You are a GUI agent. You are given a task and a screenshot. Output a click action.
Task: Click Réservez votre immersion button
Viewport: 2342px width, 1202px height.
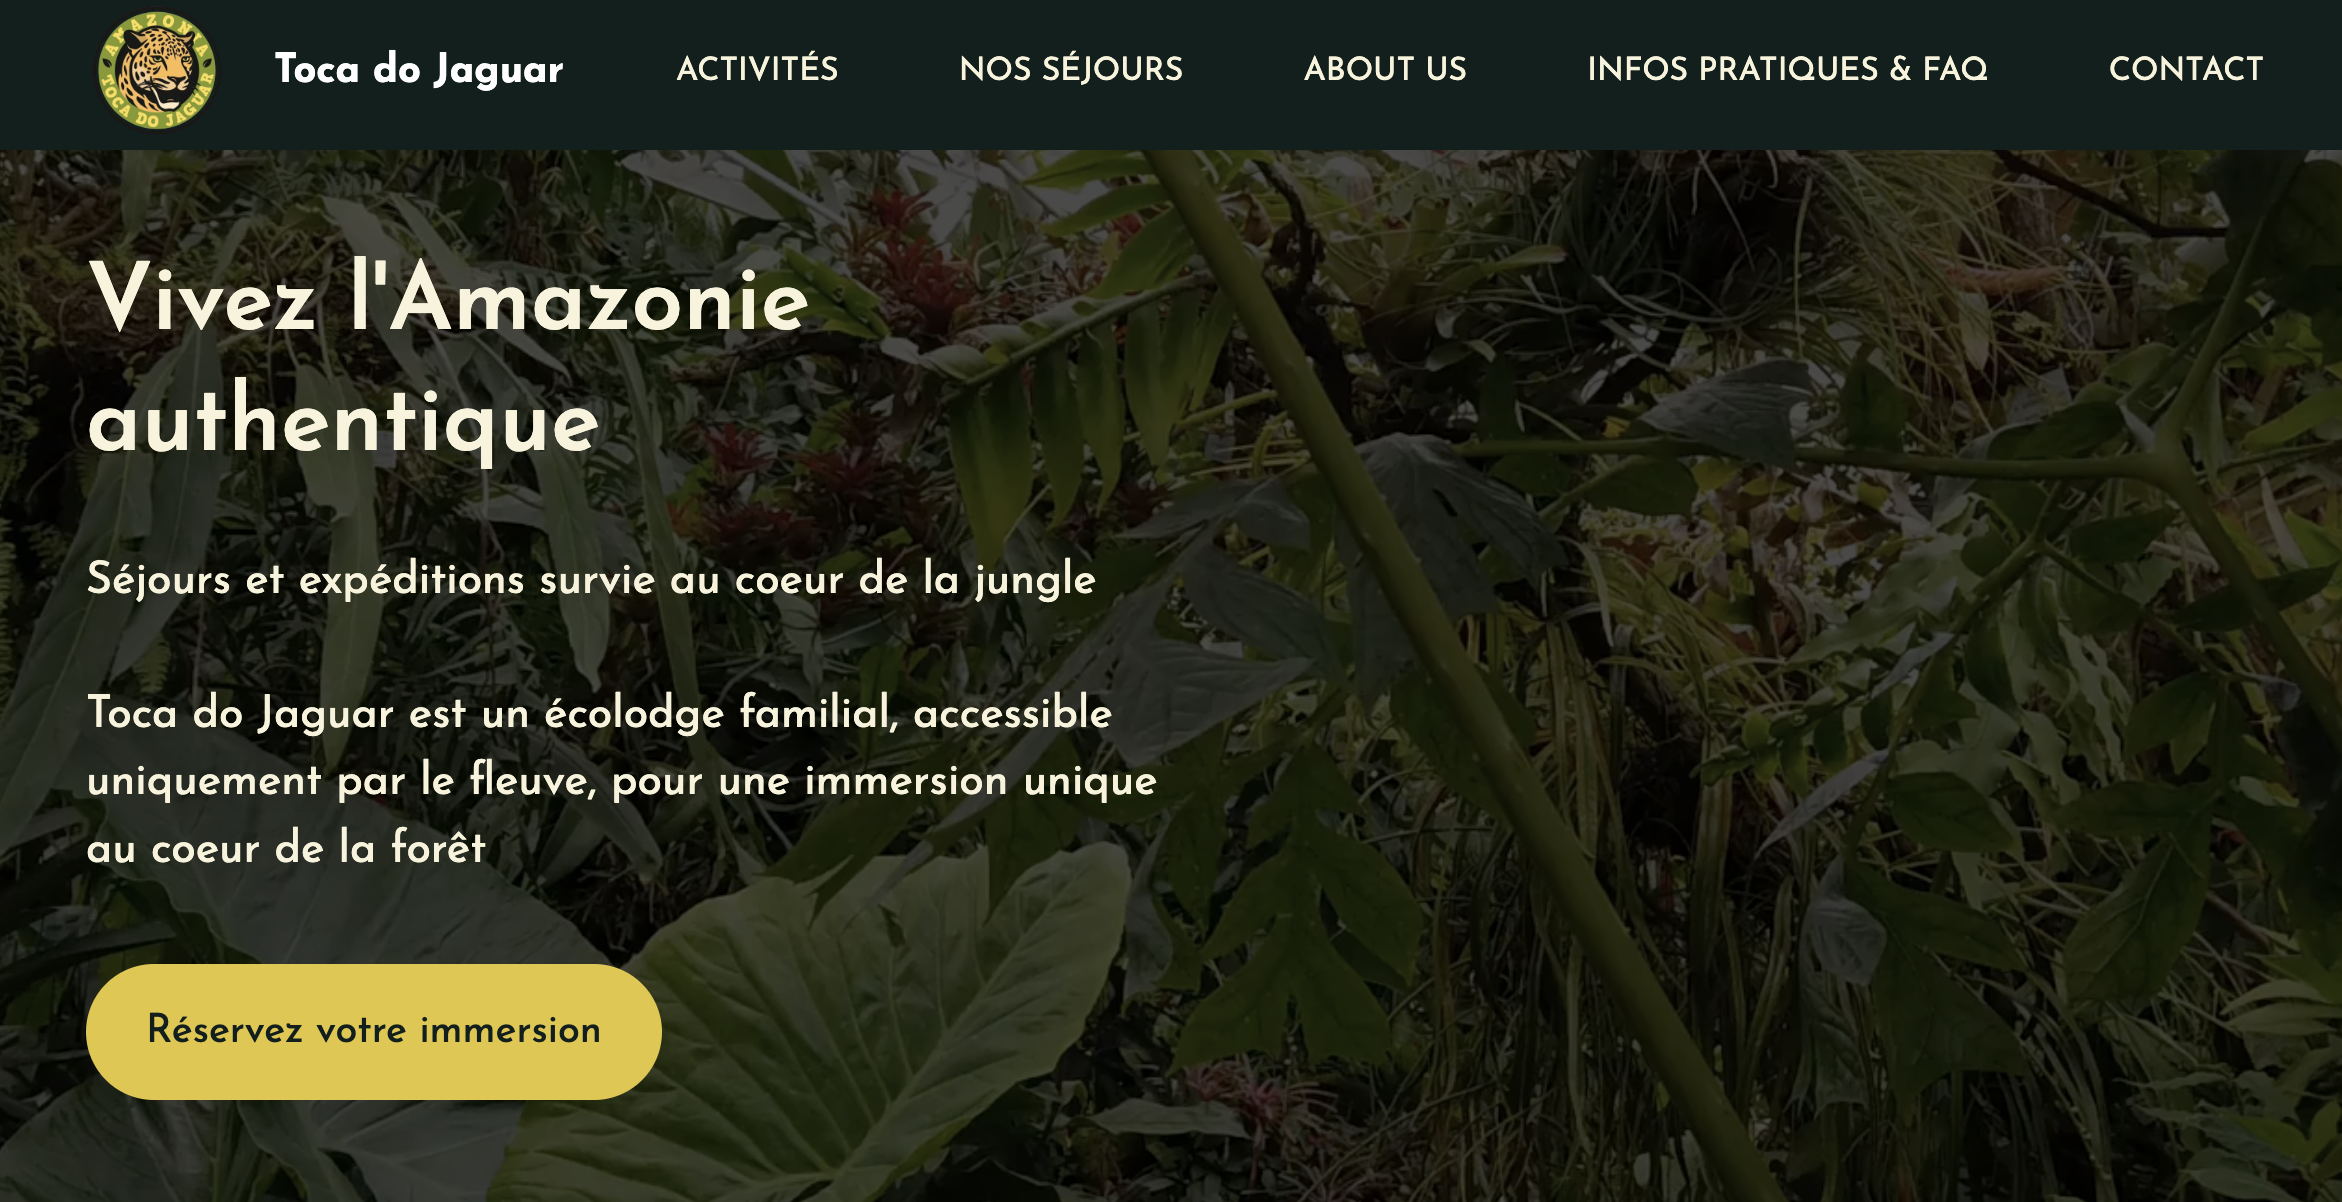tap(374, 1031)
